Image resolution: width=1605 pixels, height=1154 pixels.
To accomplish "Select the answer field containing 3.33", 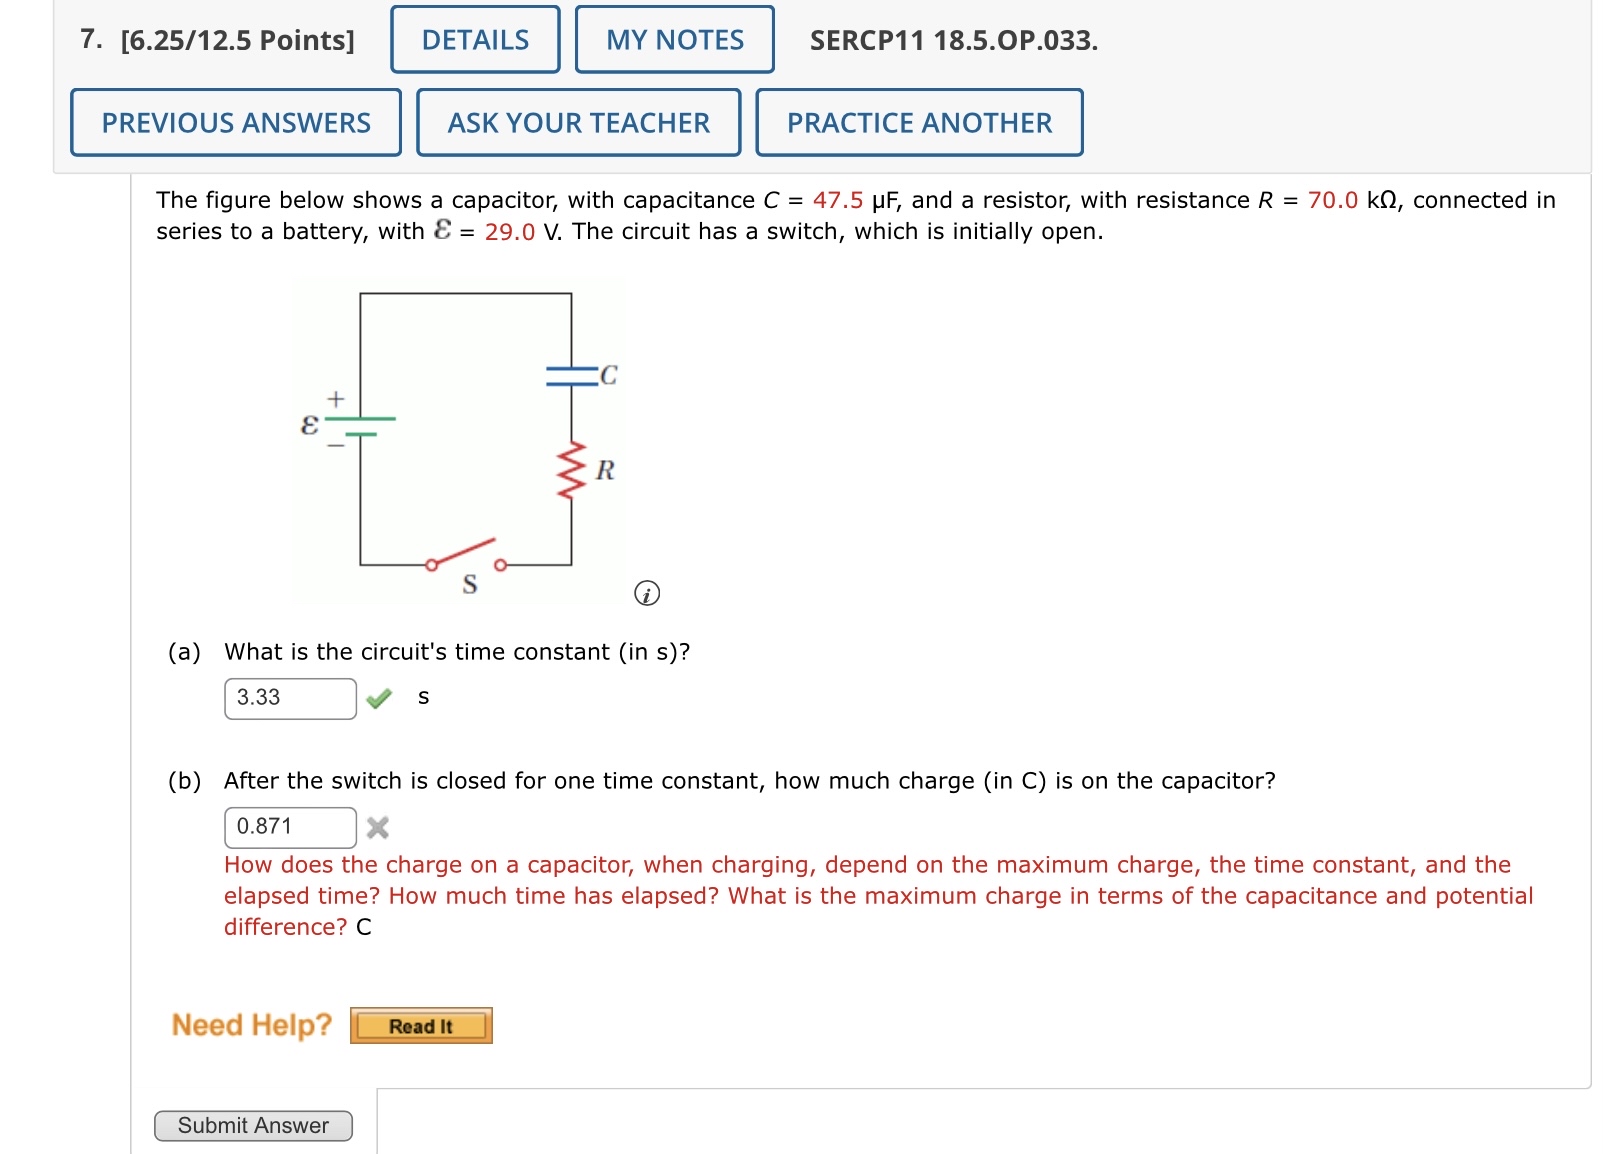I will [x=288, y=699].
